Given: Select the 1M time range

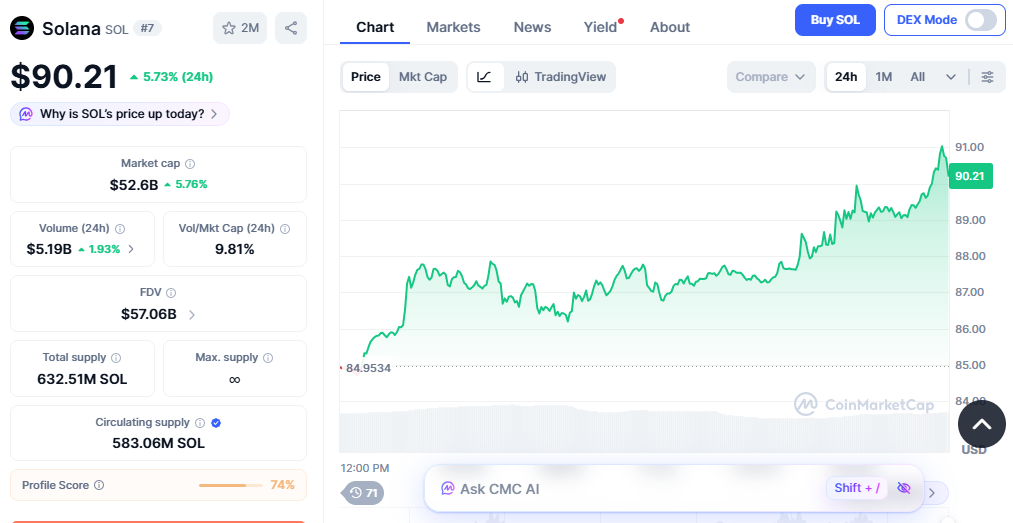Looking at the screenshot, I should point(884,77).
